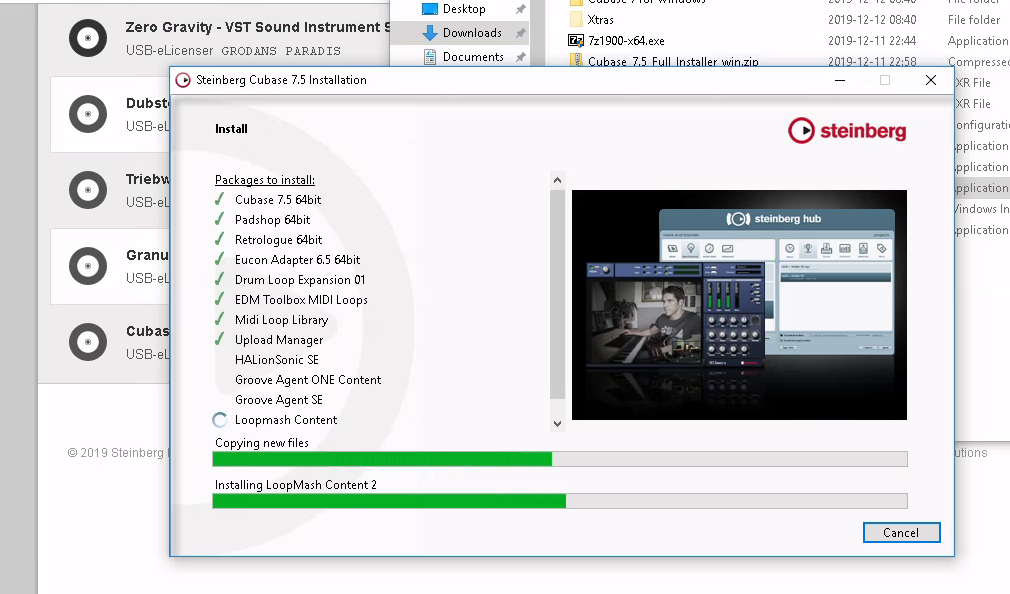Click the Xtras folder icon

tap(576, 20)
